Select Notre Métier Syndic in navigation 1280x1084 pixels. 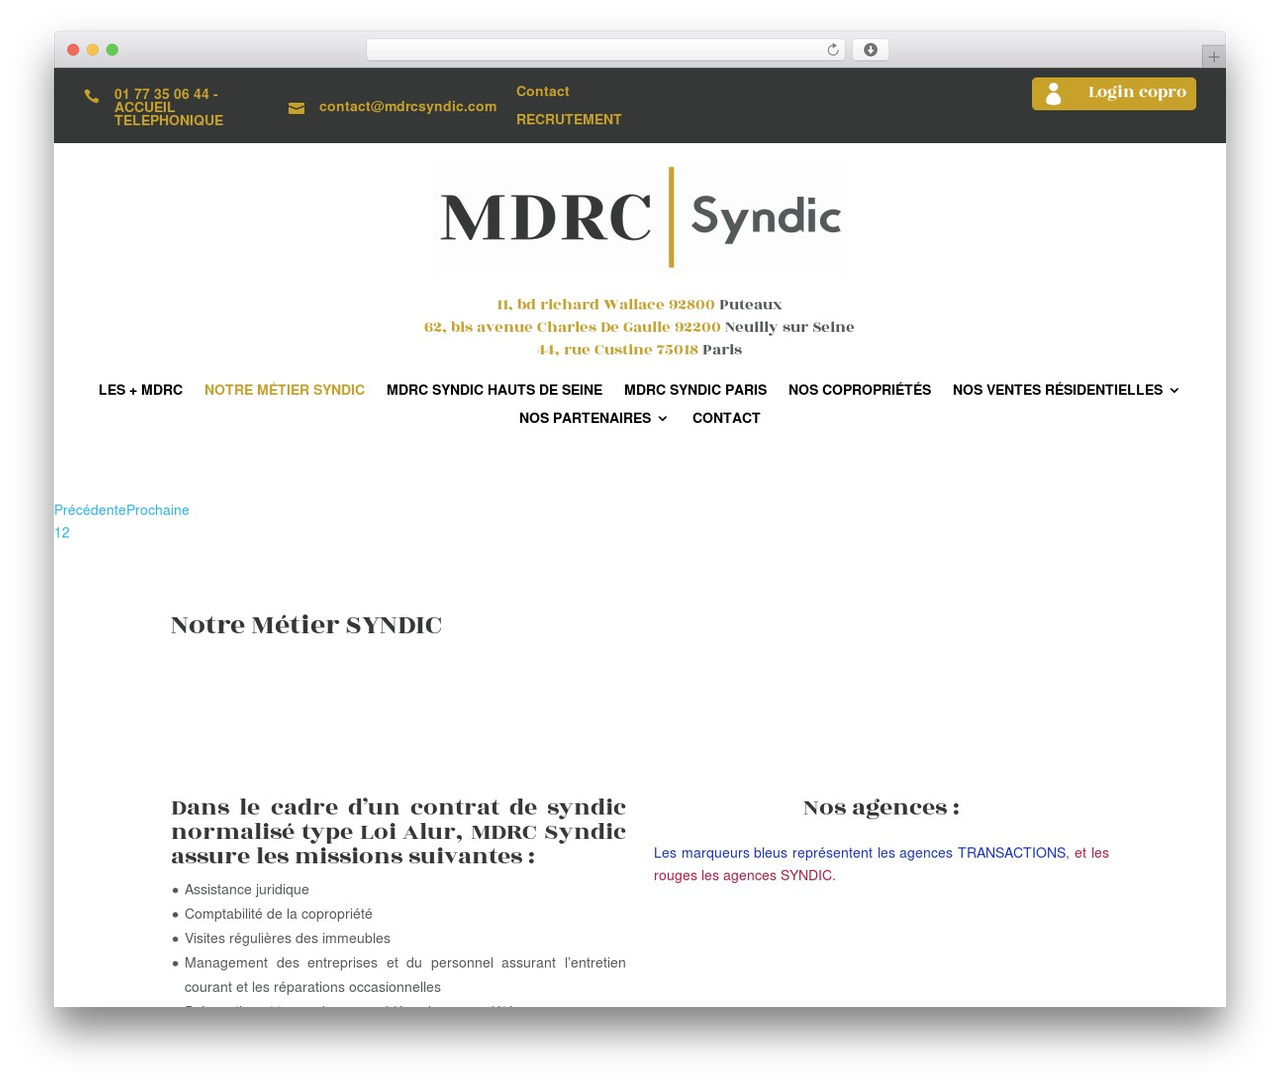point(285,390)
